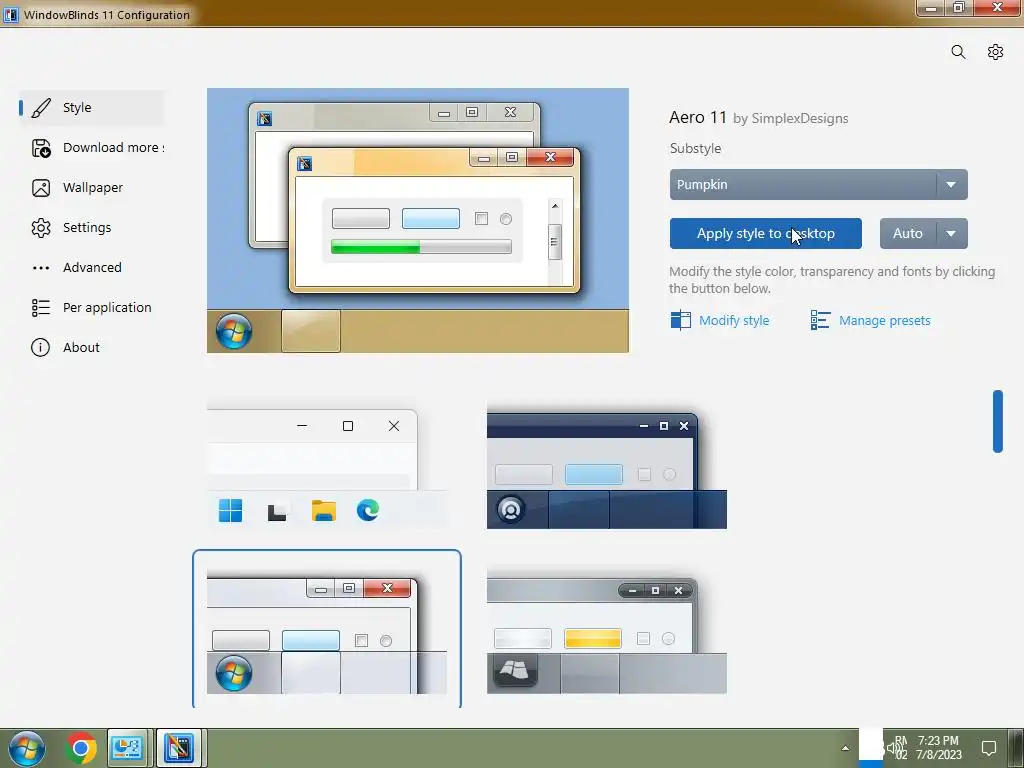Expand the Pumpkin substyle dropdown
1024x768 pixels.
(818, 185)
